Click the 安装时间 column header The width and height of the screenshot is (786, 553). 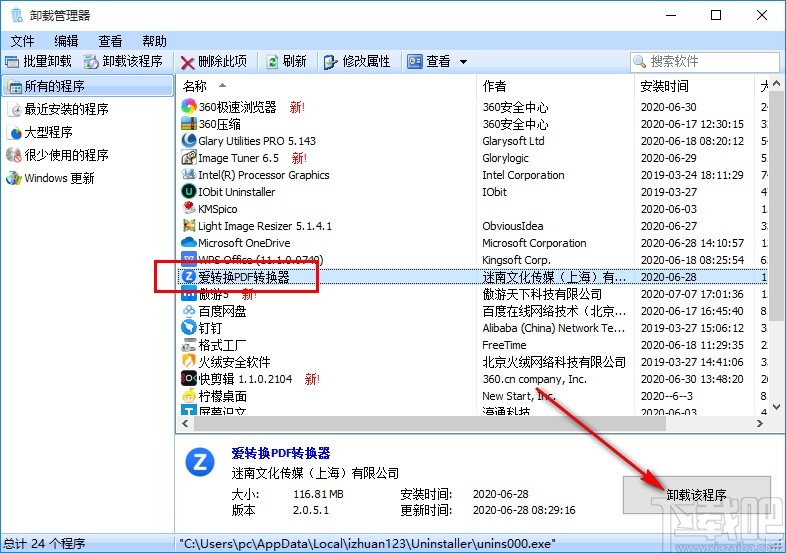pos(694,86)
